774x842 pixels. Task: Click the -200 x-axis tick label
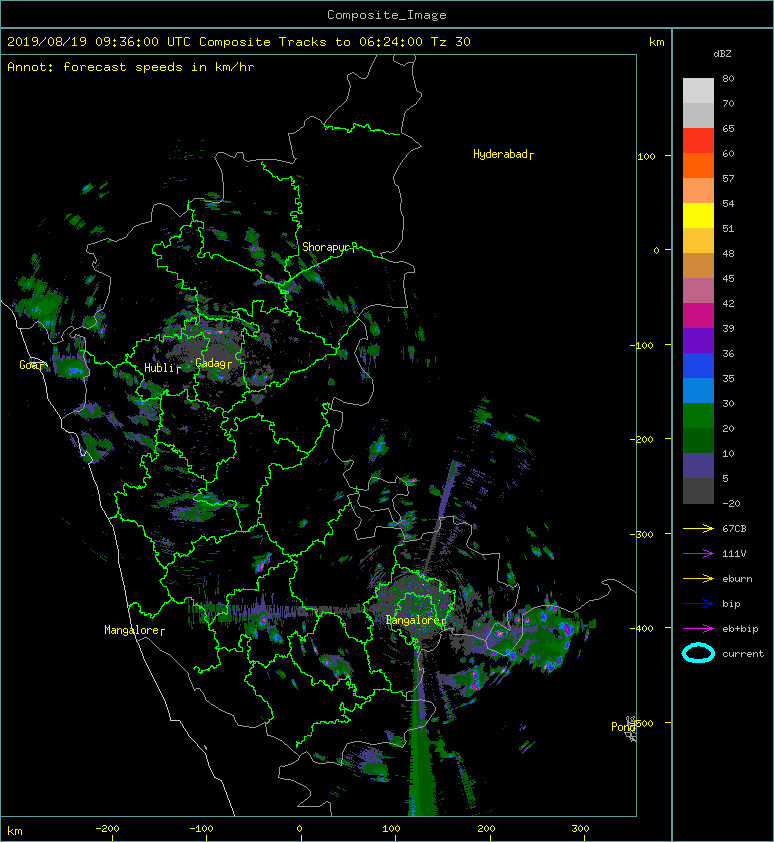107,829
